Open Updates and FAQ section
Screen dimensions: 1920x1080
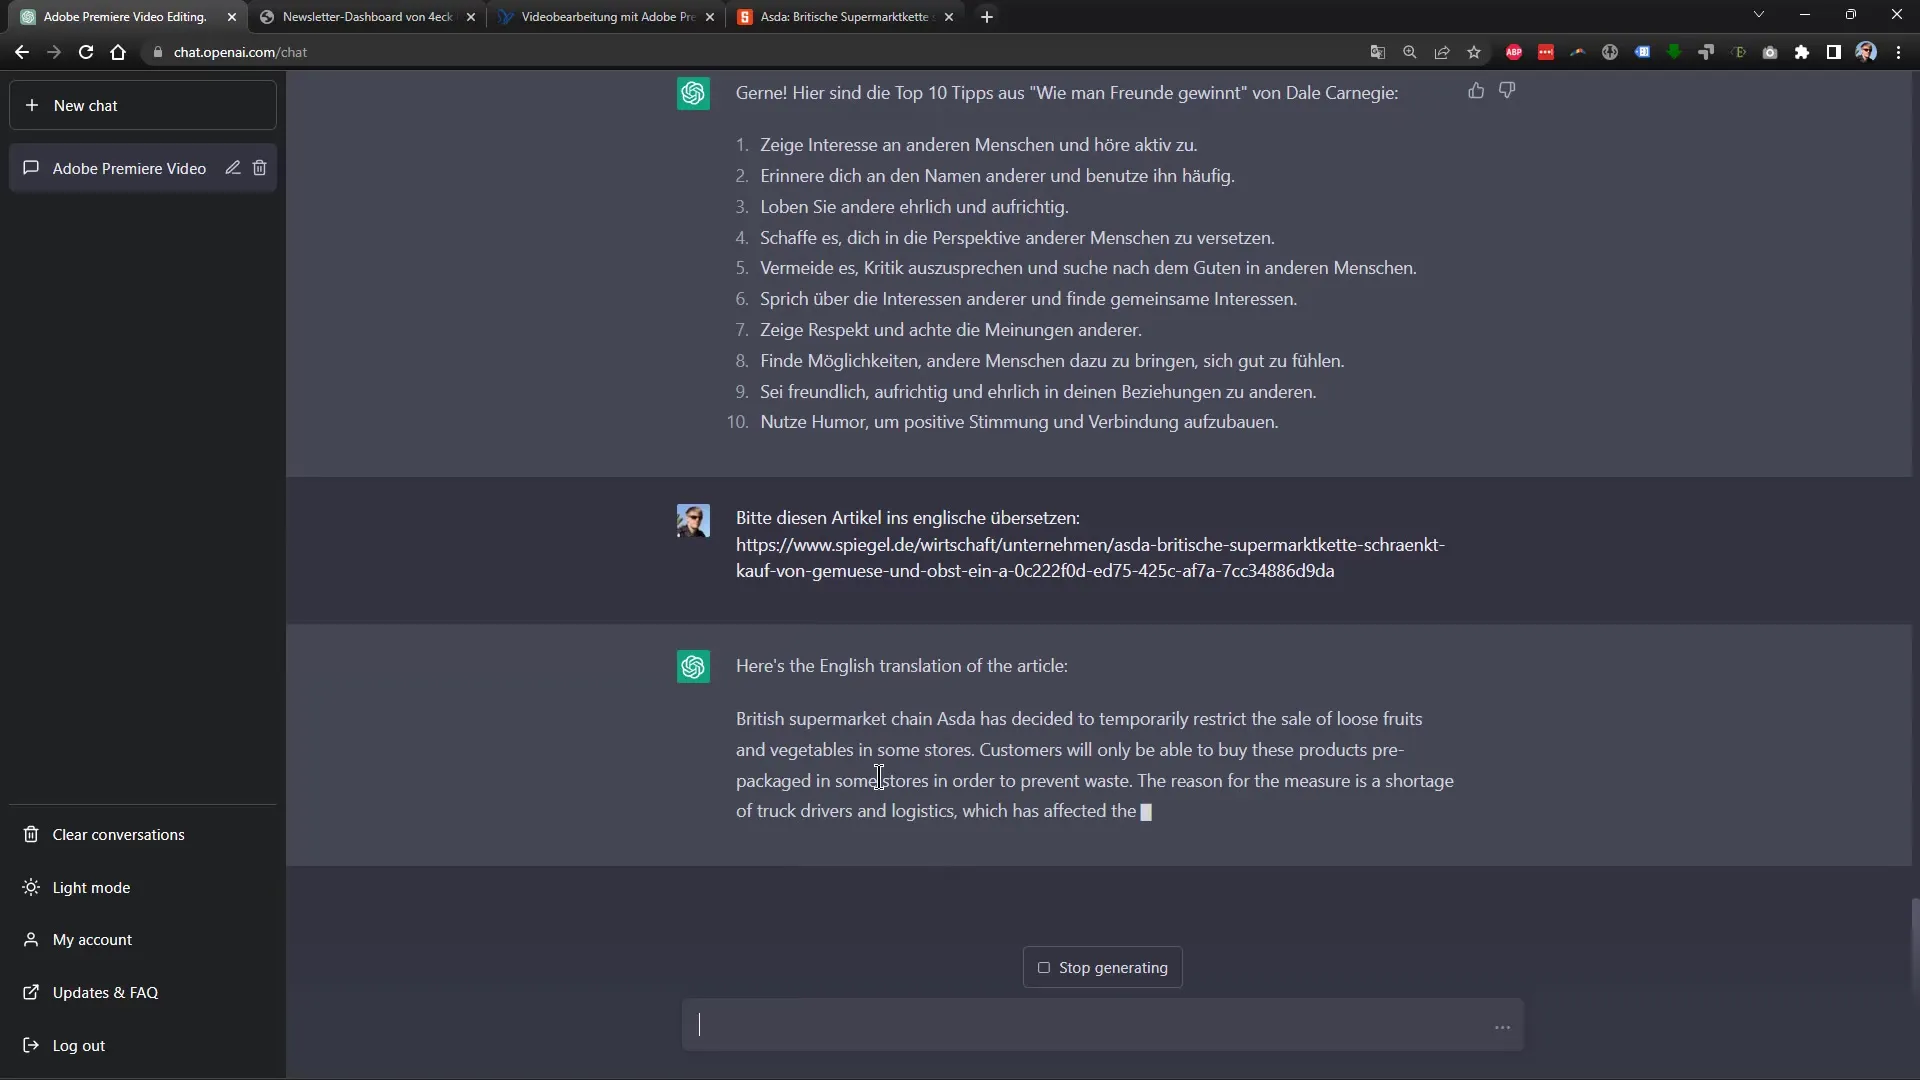pyautogui.click(x=104, y=992)
